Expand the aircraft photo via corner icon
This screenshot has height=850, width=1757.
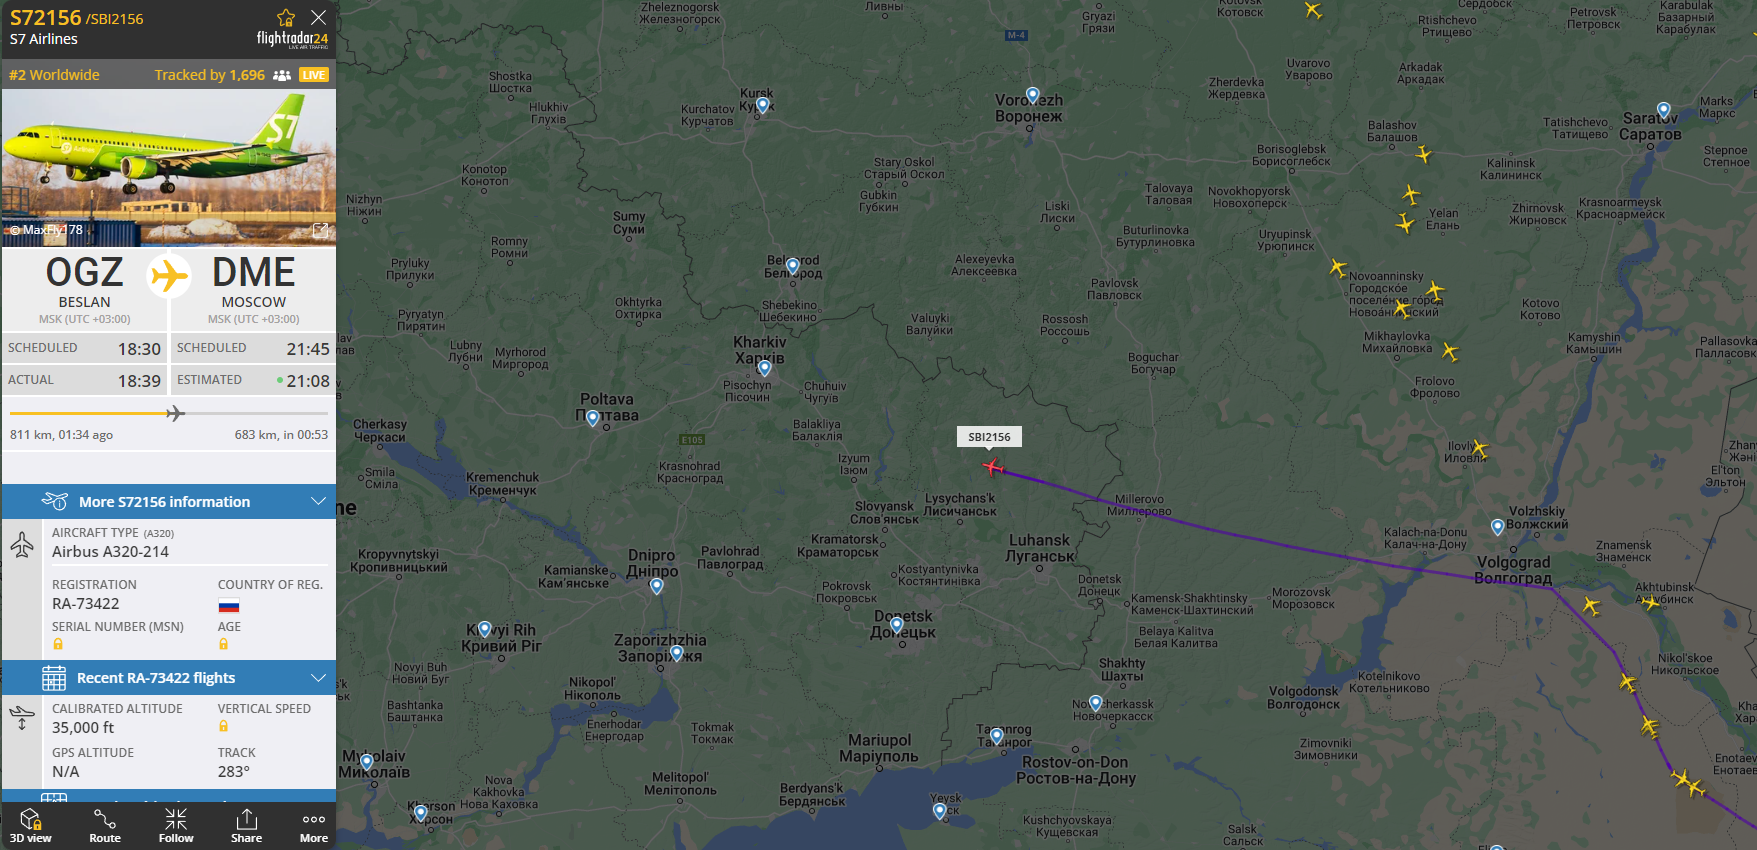click(x=321, y=231)
